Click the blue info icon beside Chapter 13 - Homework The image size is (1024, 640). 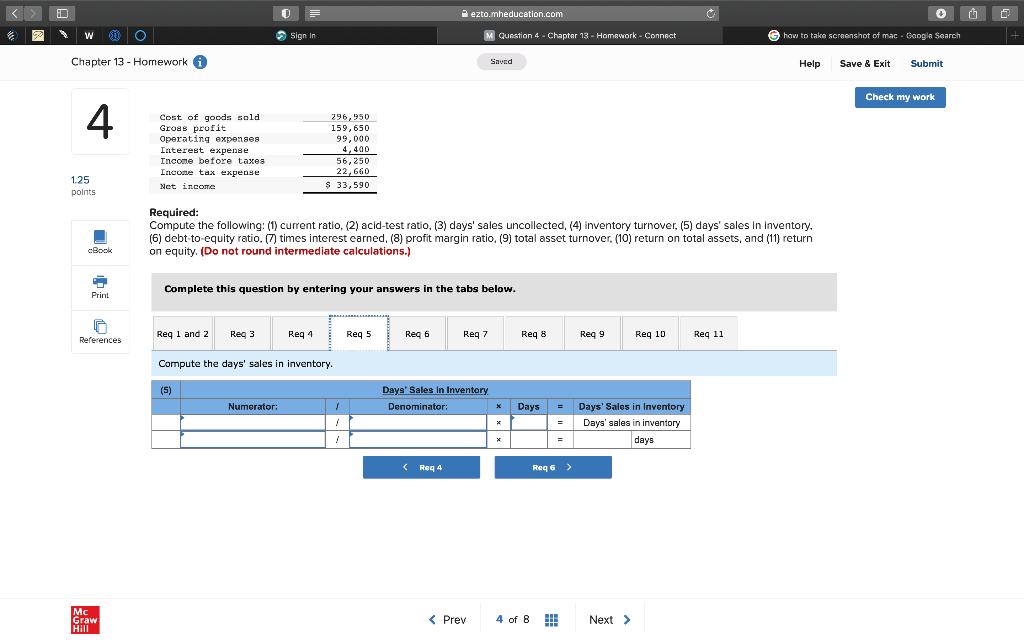click(x=200, y=62)
